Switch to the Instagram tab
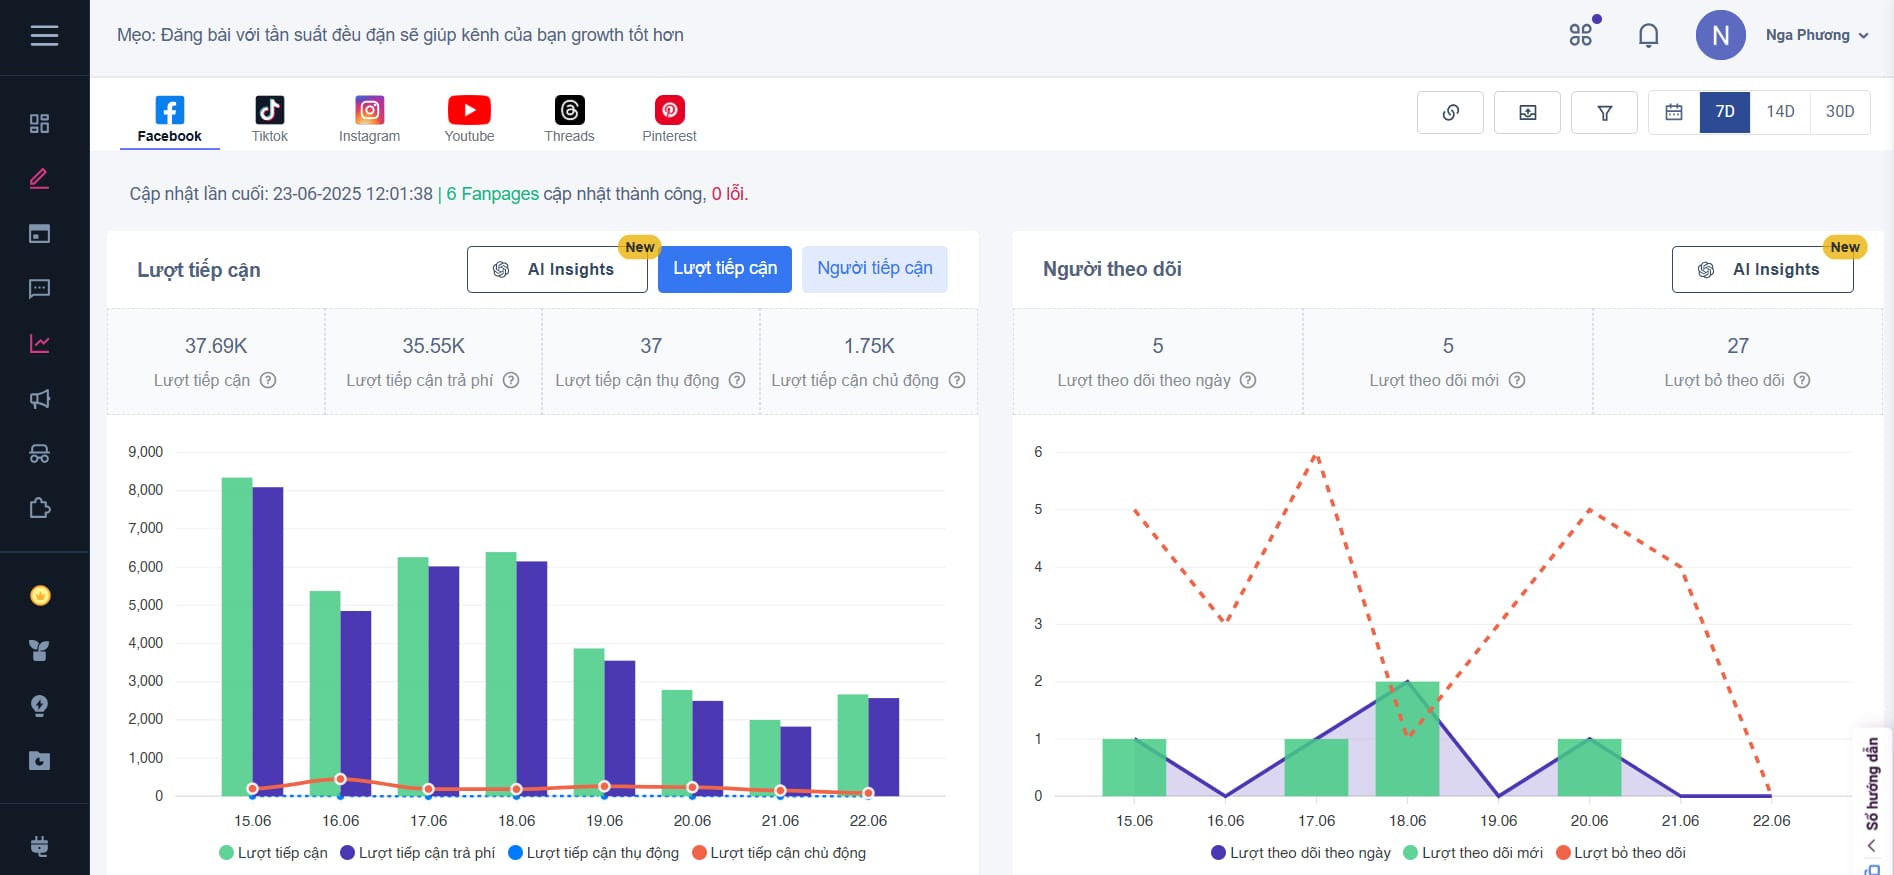Viewport: 1894px width, 875px height. 369,119
